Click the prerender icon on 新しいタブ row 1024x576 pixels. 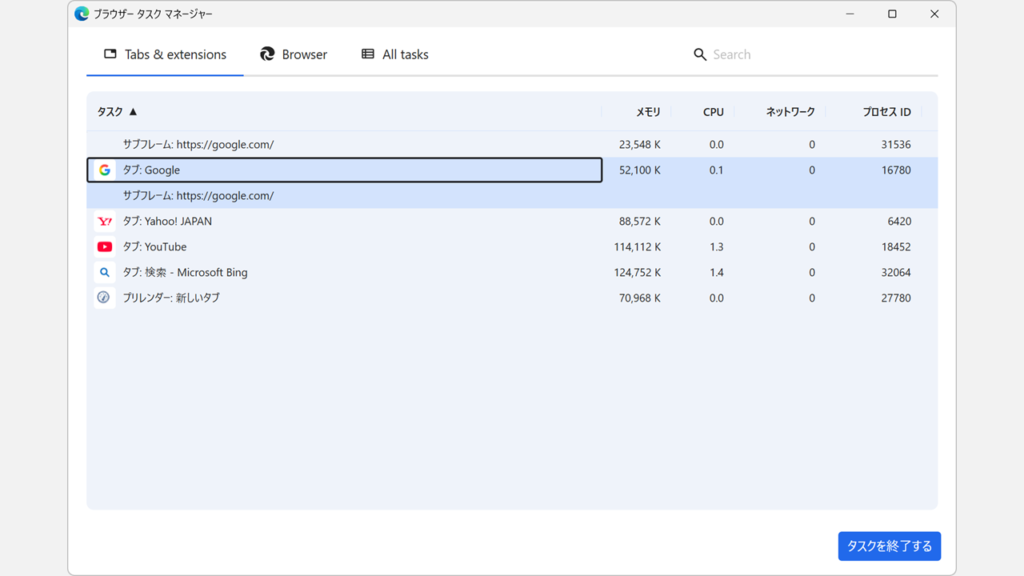pos(104,297)
